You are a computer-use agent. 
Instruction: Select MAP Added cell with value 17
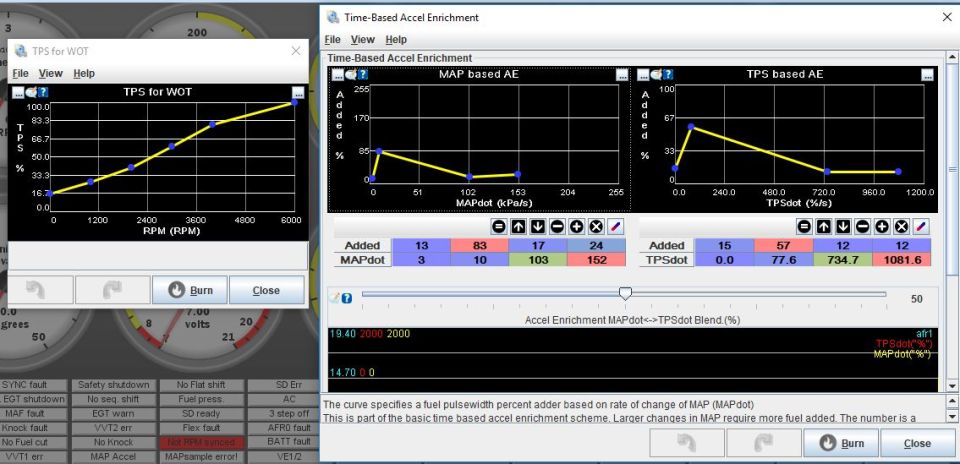[538, 245]
